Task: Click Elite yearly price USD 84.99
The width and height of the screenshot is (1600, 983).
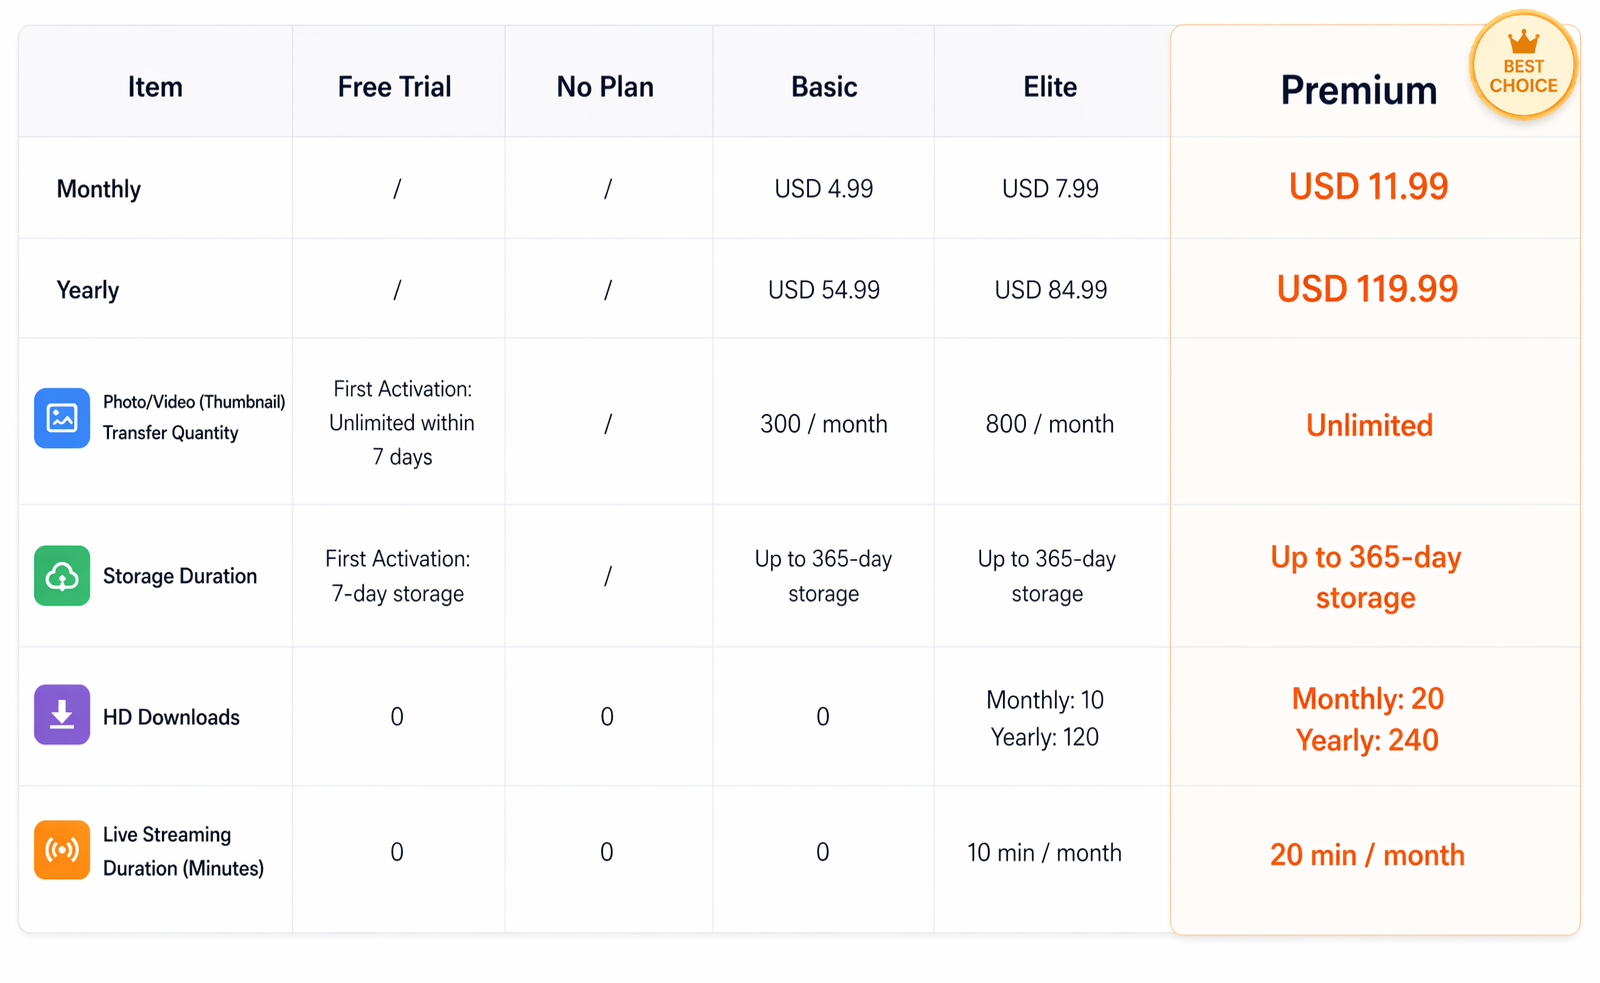Action: click(1050, 290)
